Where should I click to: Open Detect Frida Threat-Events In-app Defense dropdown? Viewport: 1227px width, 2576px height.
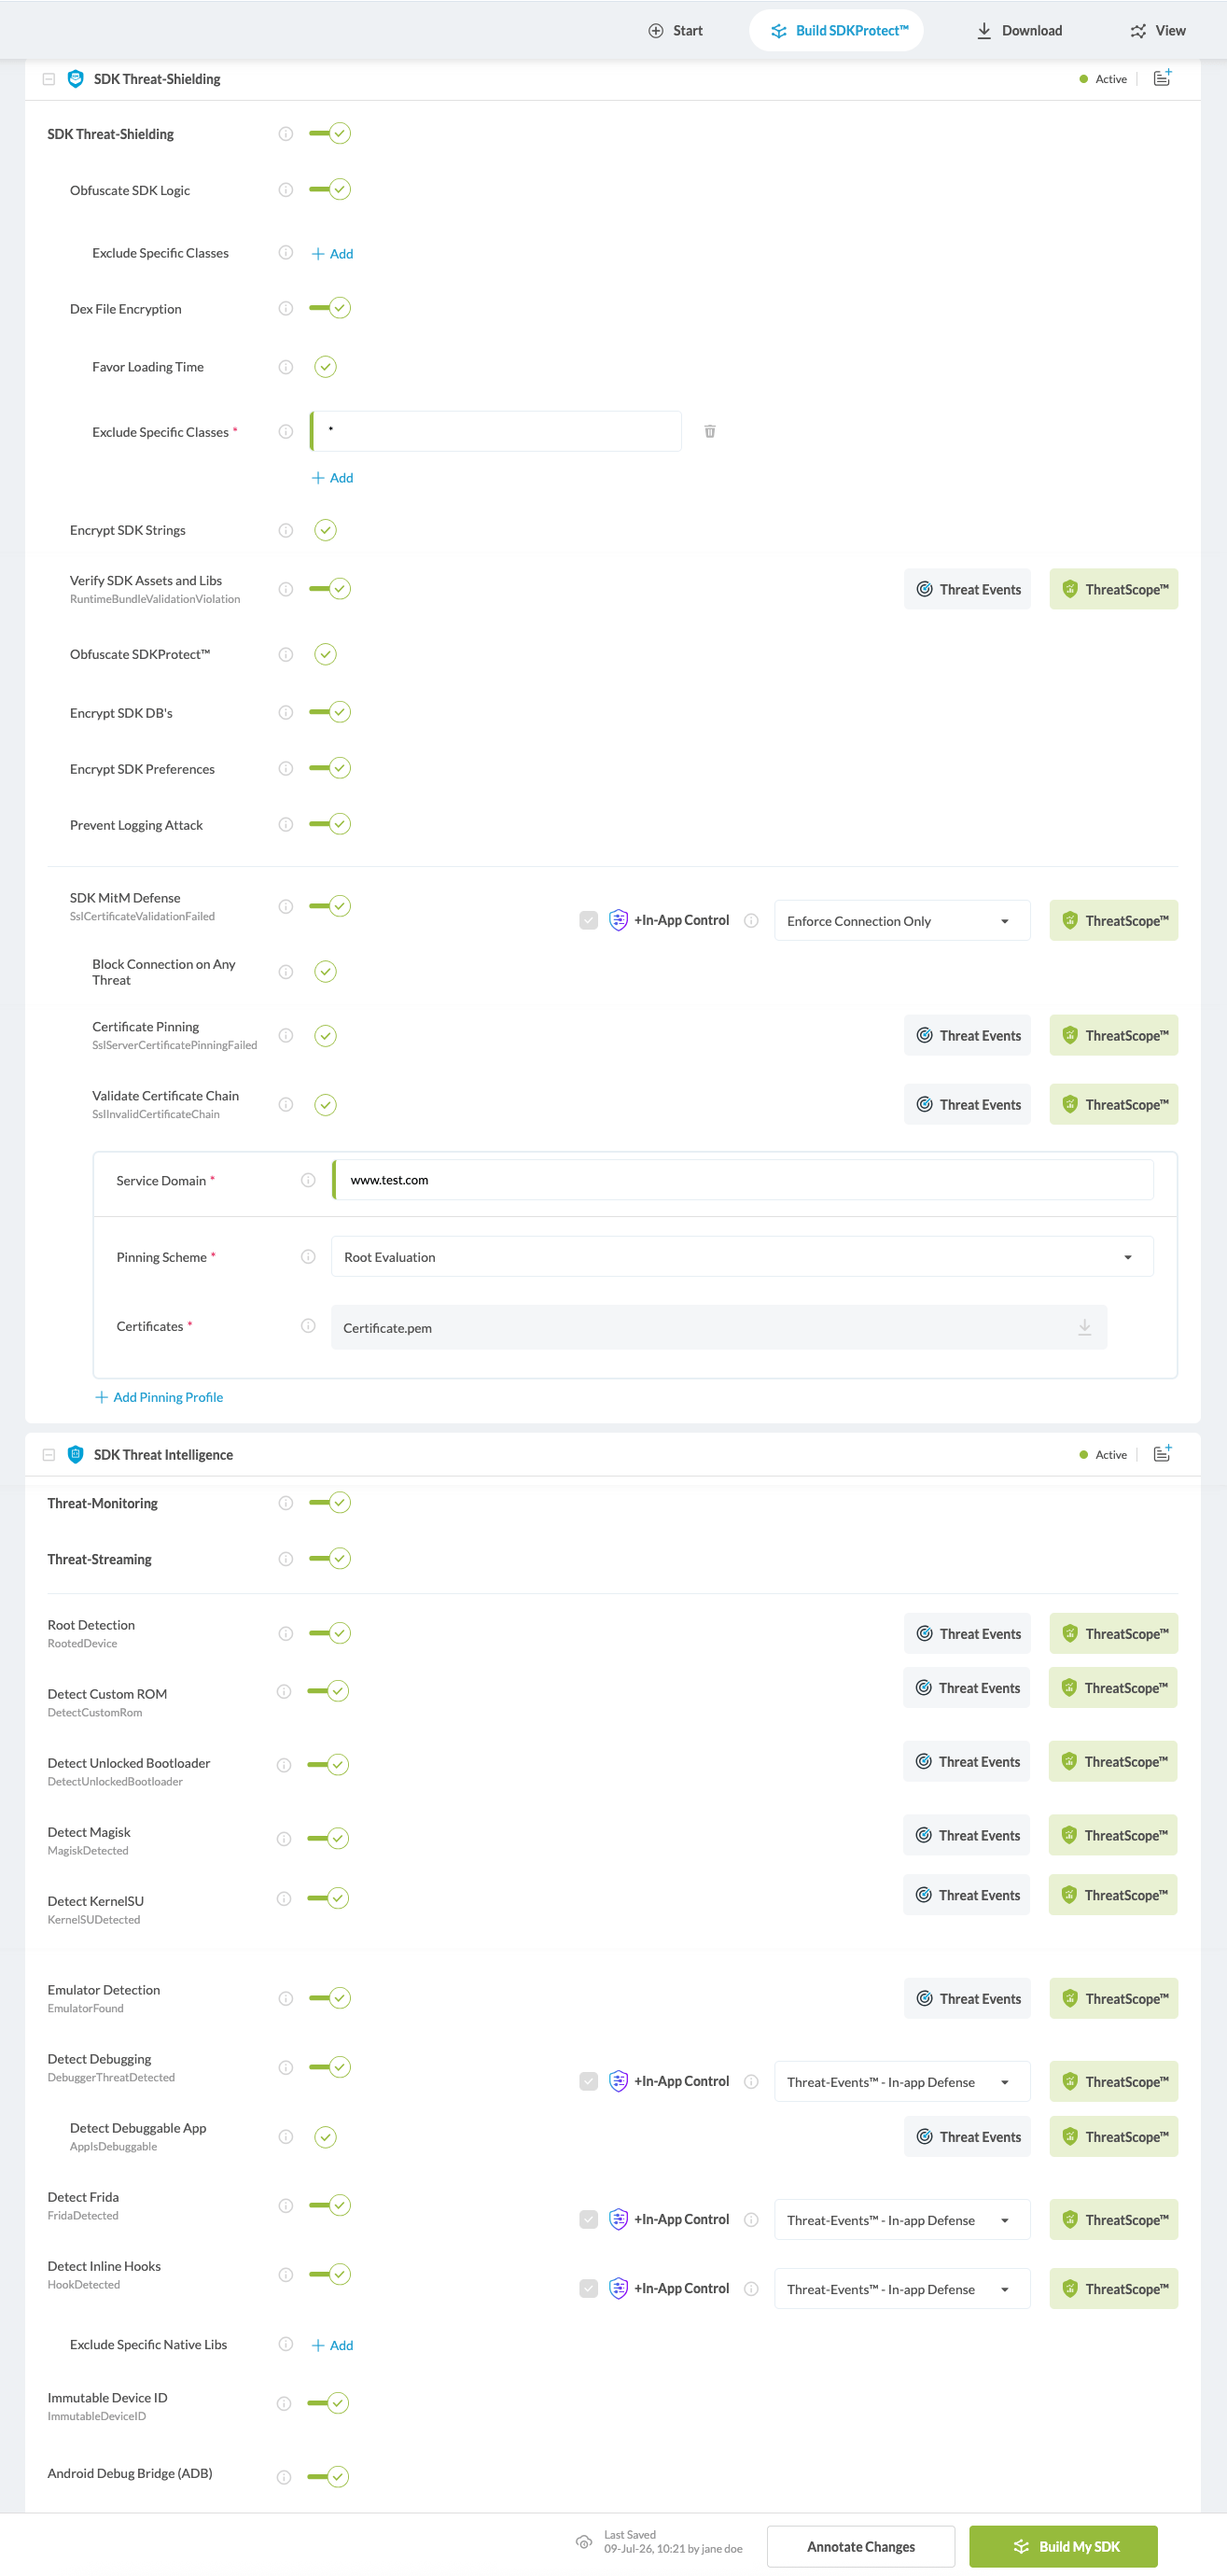tap(901, 2219)
